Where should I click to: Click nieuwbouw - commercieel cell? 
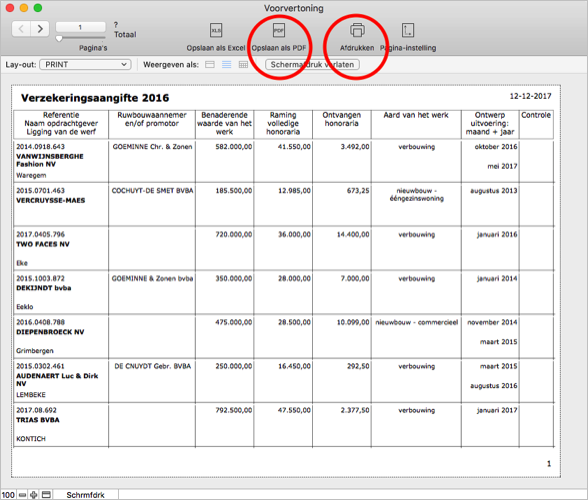click(x=417, y=322)
